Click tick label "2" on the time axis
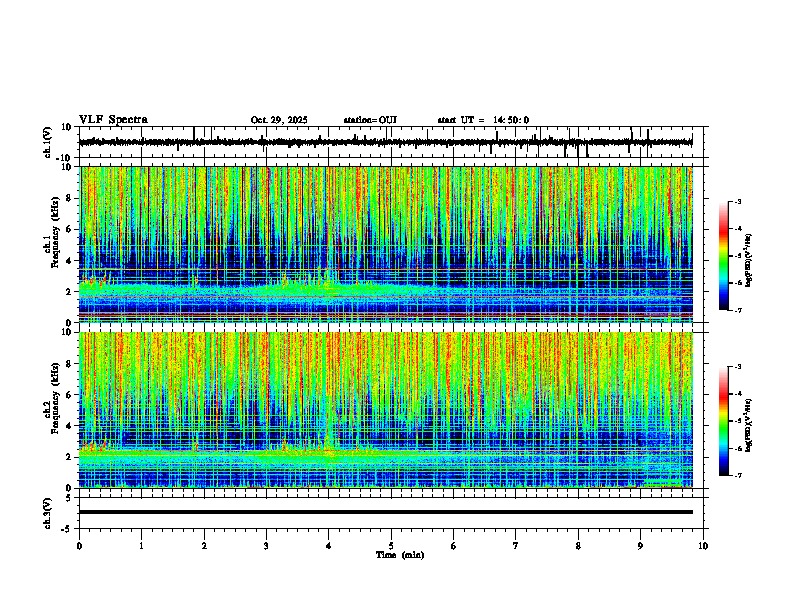The width and height of the screenshot is (792, 612). pyautogui.click(x=204, y=546)
